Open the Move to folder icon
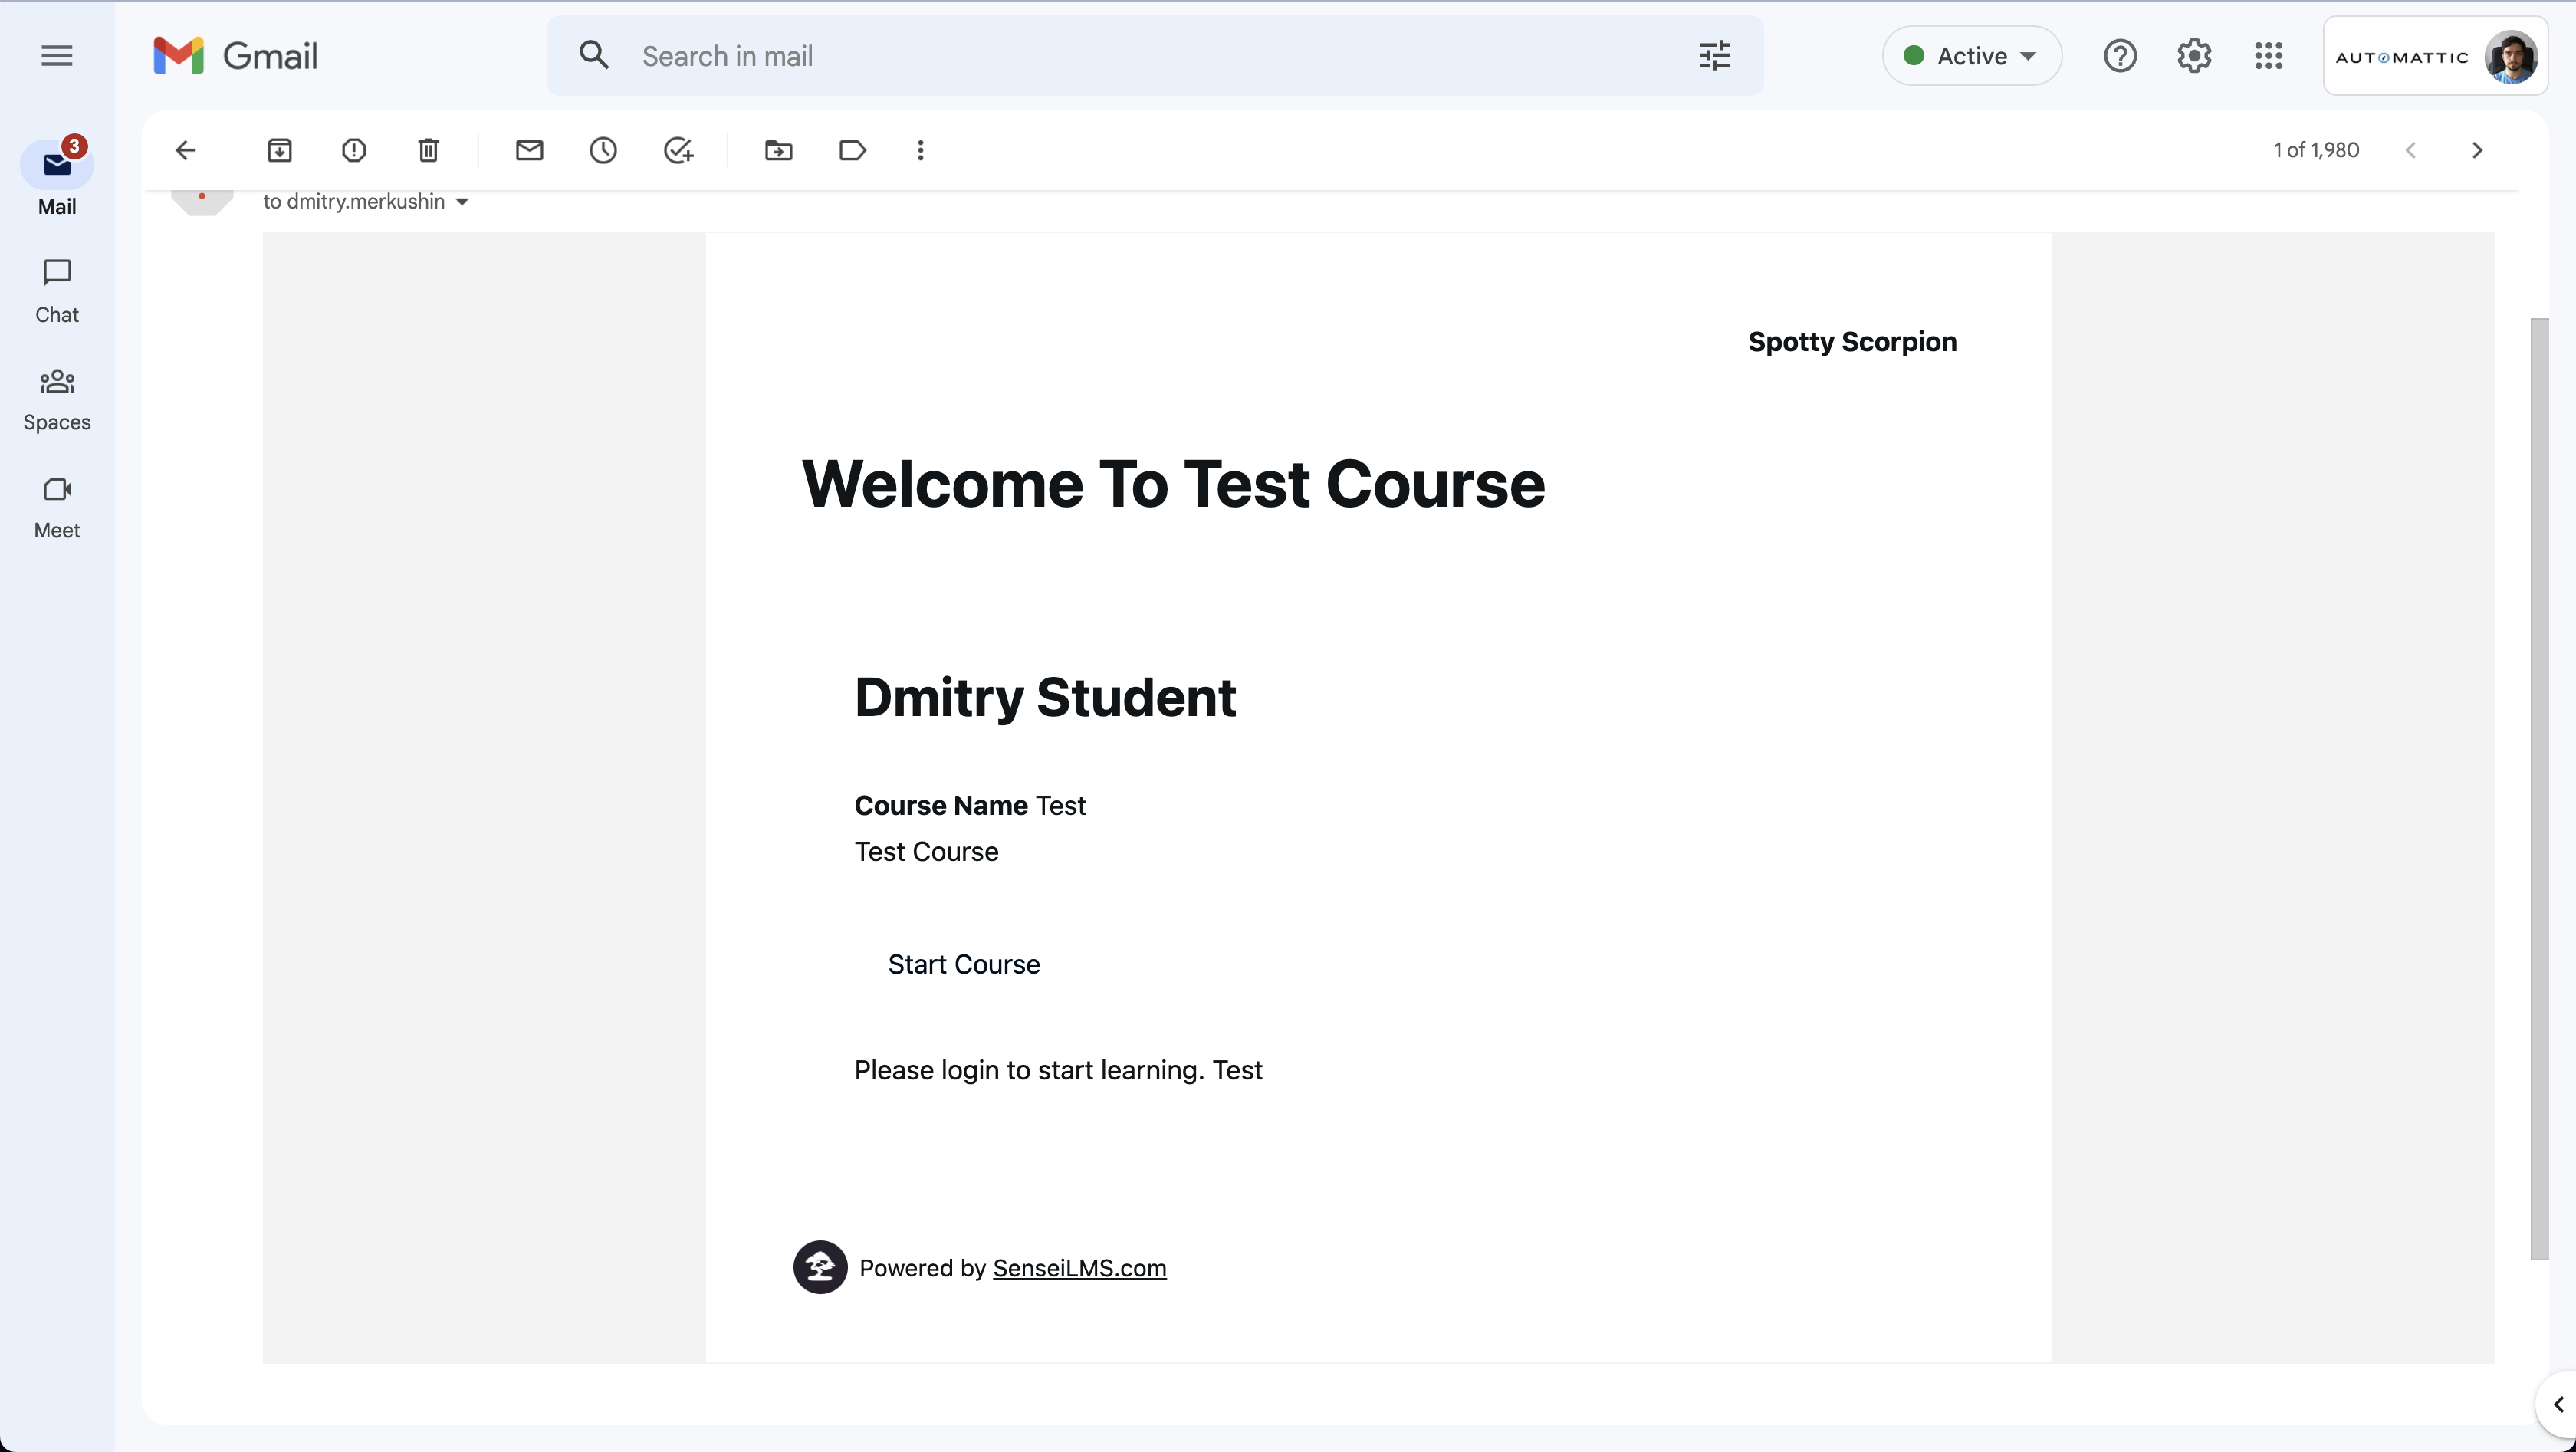Viewport: 2576px width, 1452px height. tap(778, 150)
